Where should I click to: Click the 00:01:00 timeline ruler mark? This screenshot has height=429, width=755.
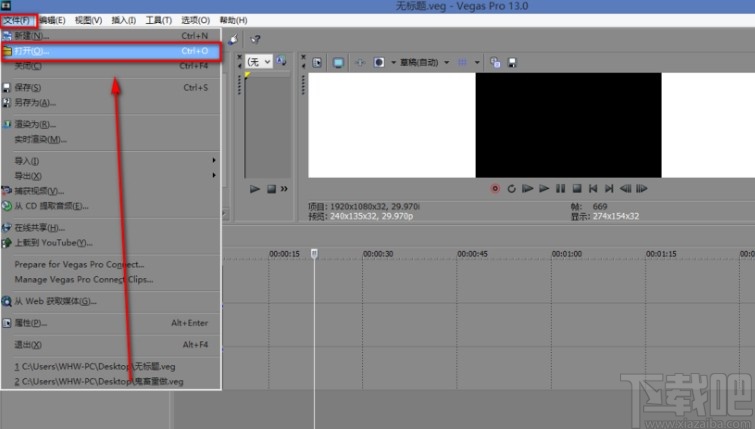567,254
